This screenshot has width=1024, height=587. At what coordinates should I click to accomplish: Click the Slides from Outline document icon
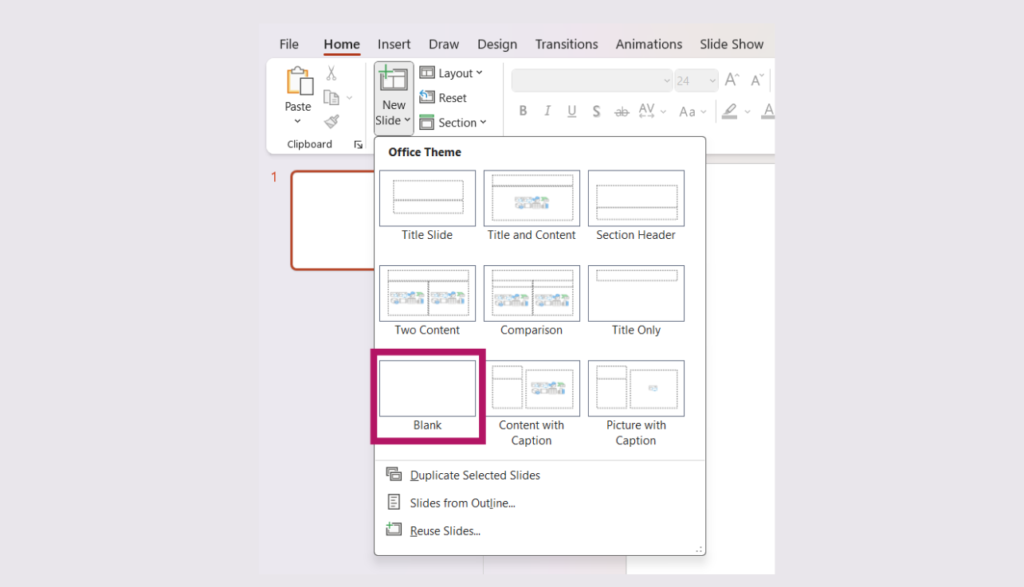tap(394, 501)
